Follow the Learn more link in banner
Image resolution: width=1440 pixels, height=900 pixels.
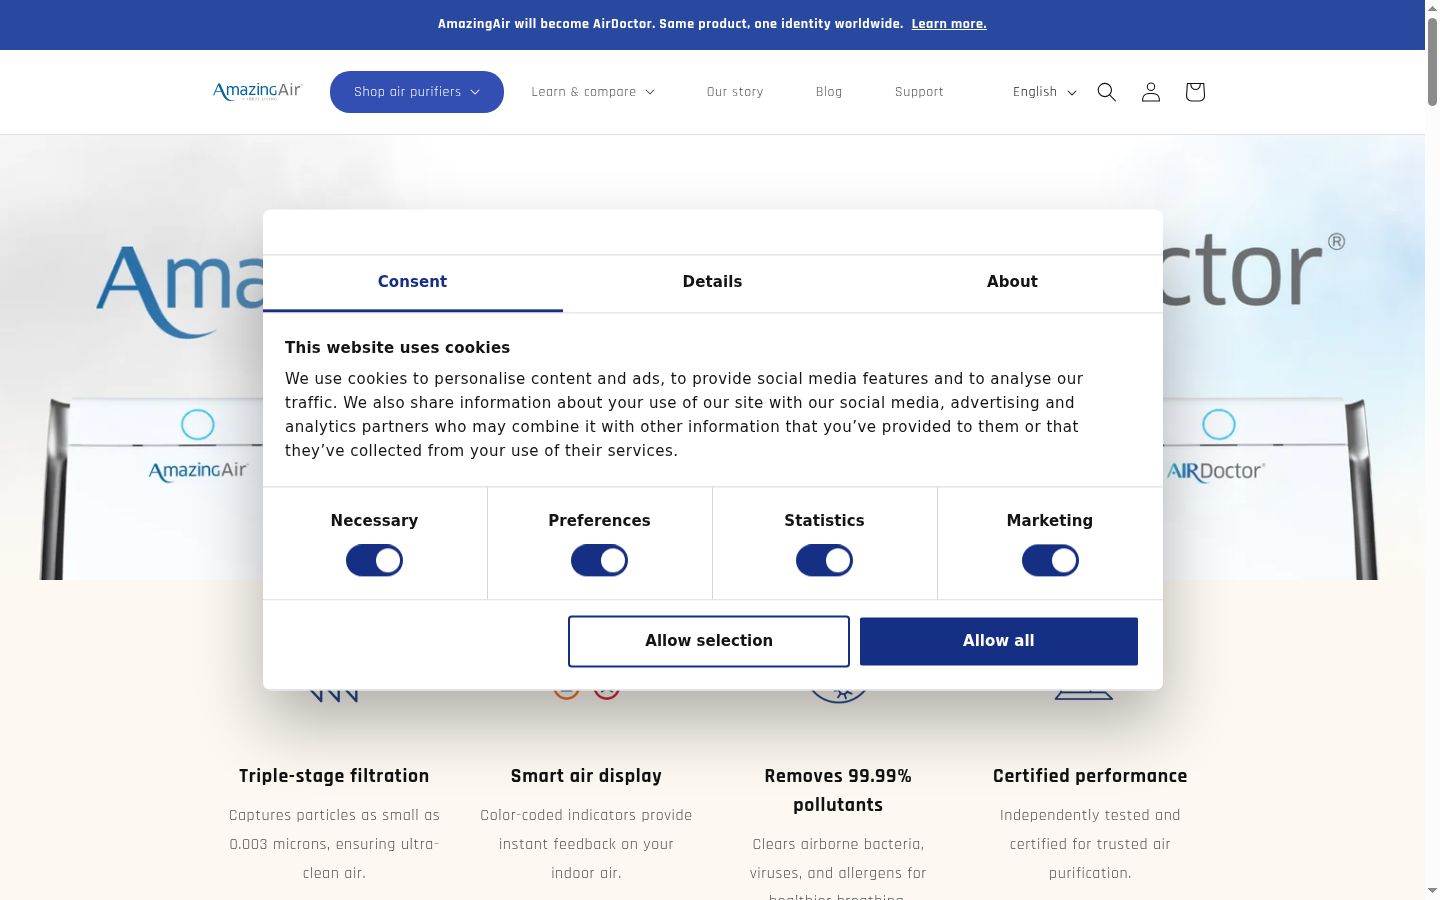pos(949,24)
